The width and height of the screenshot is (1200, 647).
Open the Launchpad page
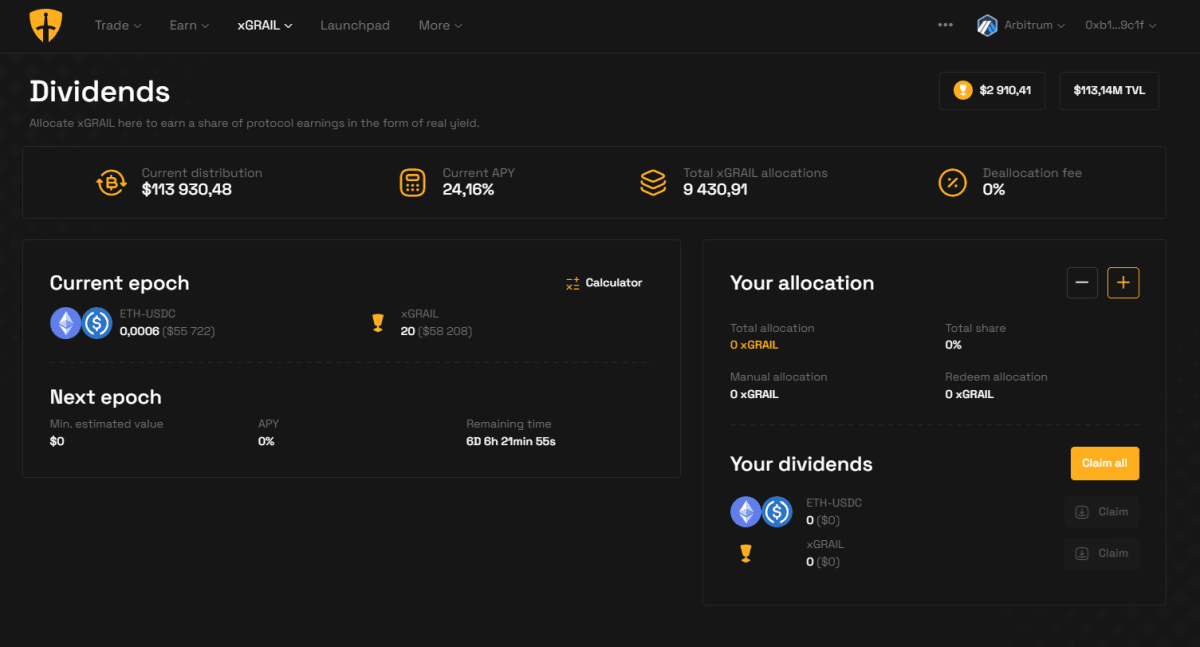tap(355, 25)
